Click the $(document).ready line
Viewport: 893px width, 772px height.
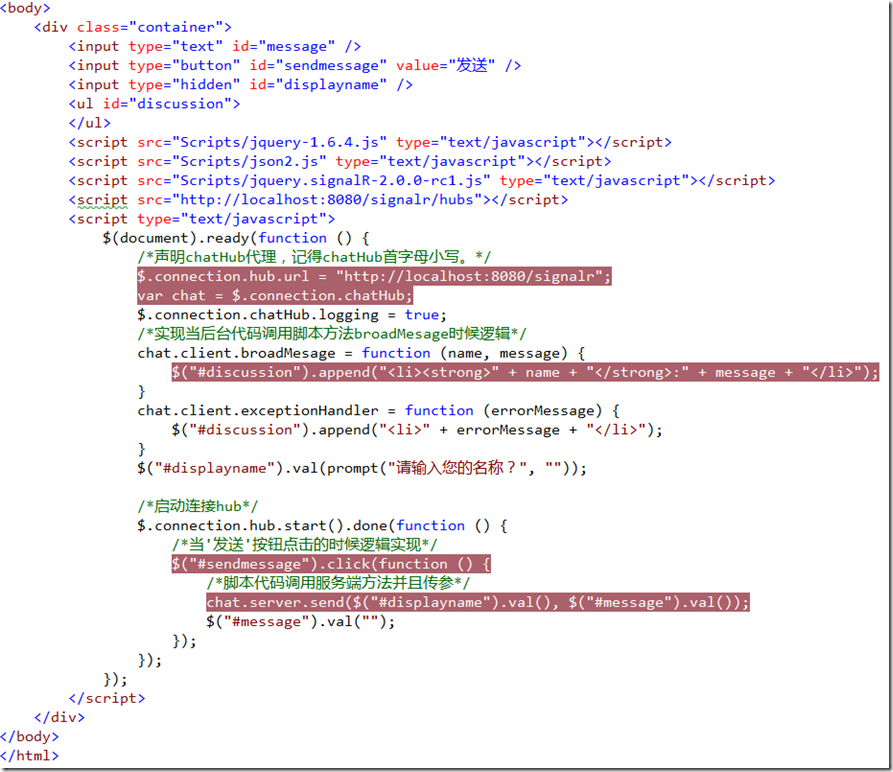[x=236, y=238]
